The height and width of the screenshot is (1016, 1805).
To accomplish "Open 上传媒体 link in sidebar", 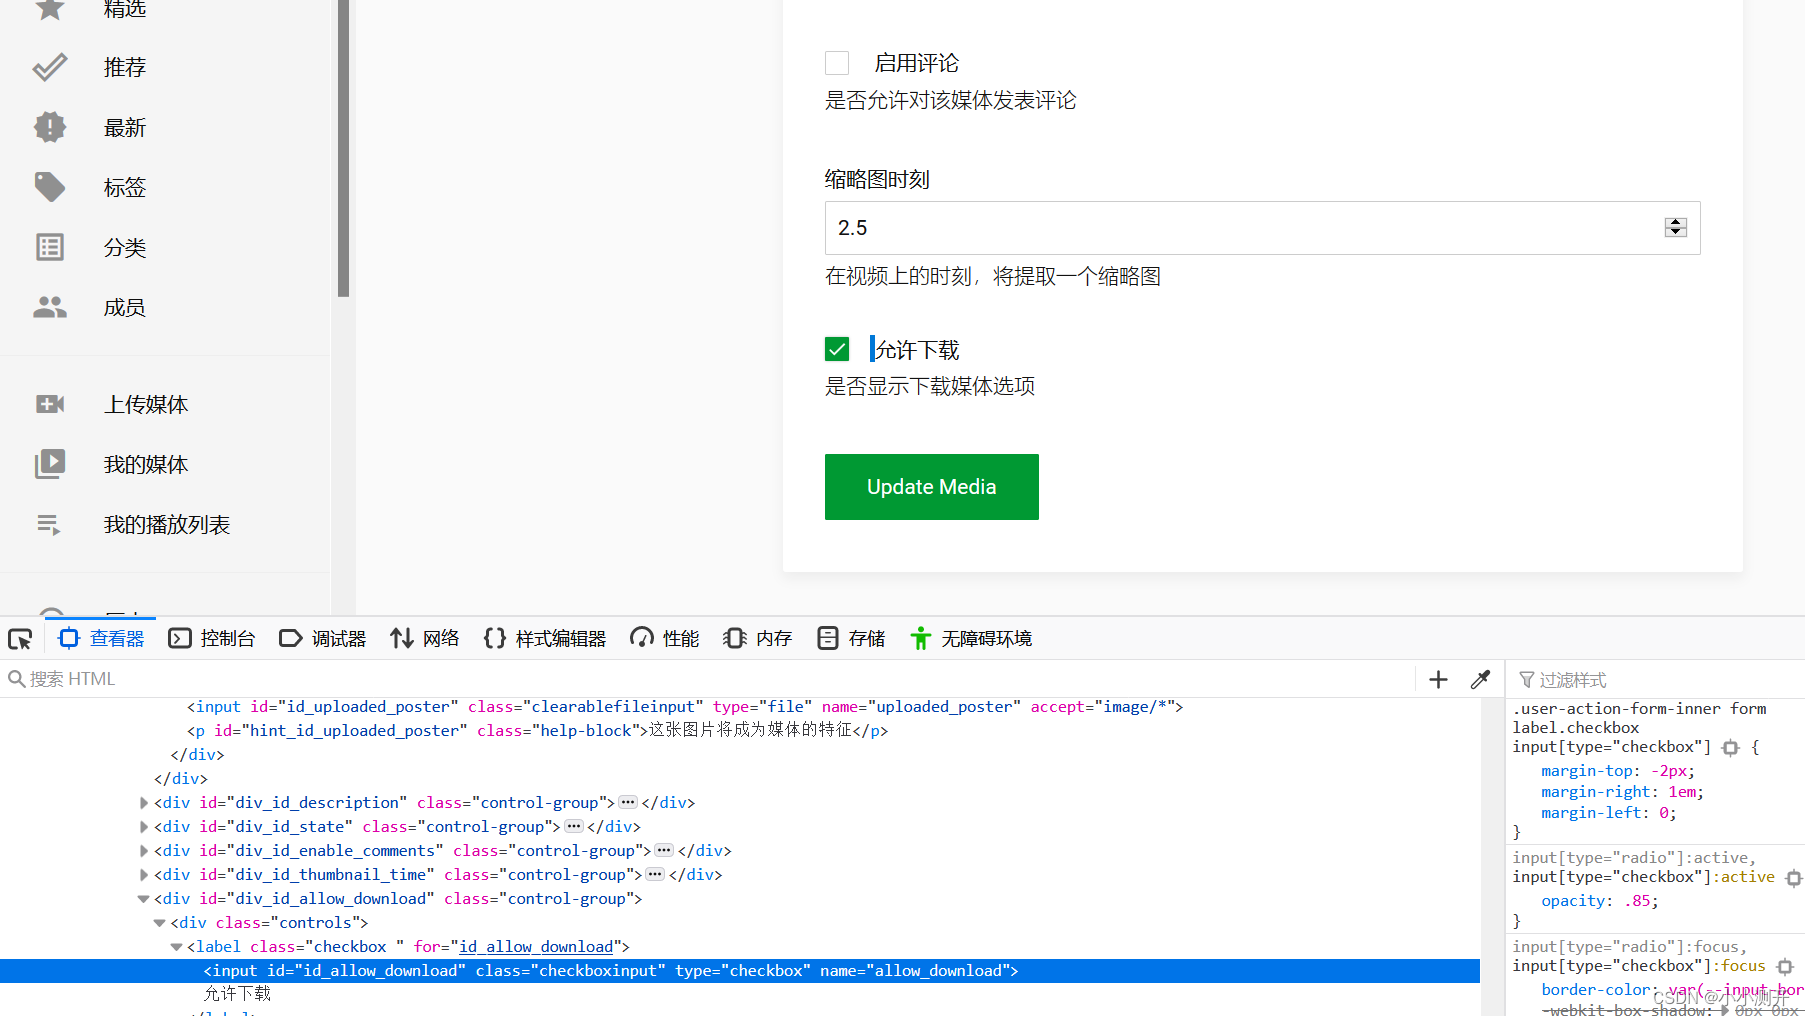I will point(146,404).
